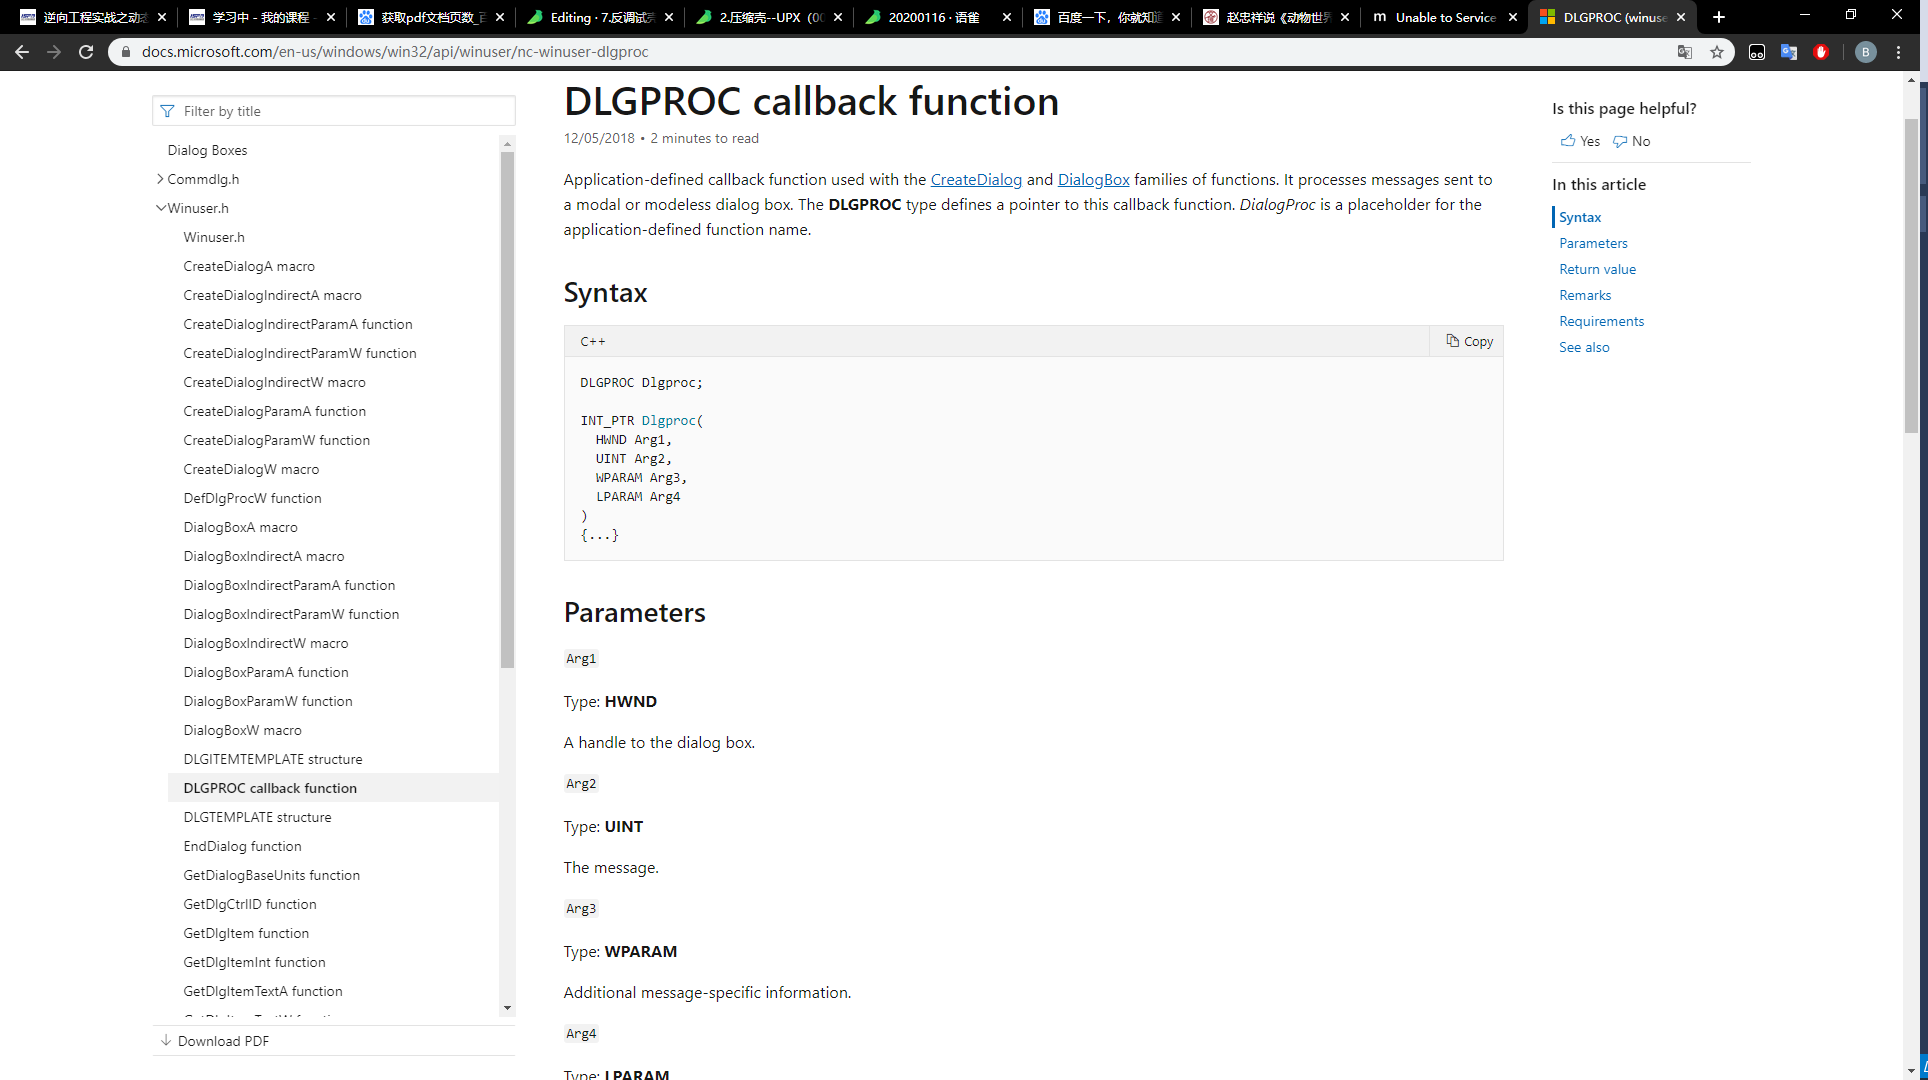Click the browser reload icon

86,52
